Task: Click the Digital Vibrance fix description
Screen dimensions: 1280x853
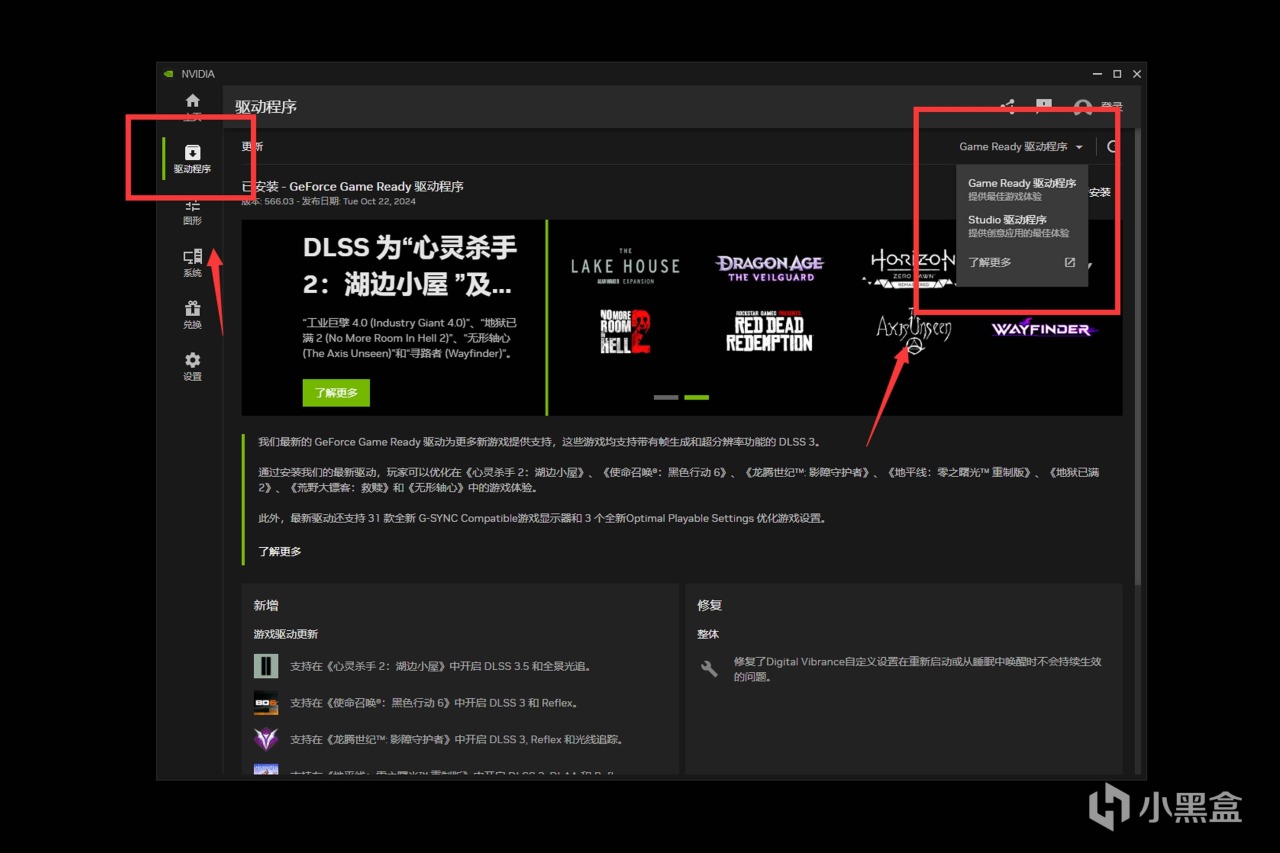Action: (x=917, y=669)
